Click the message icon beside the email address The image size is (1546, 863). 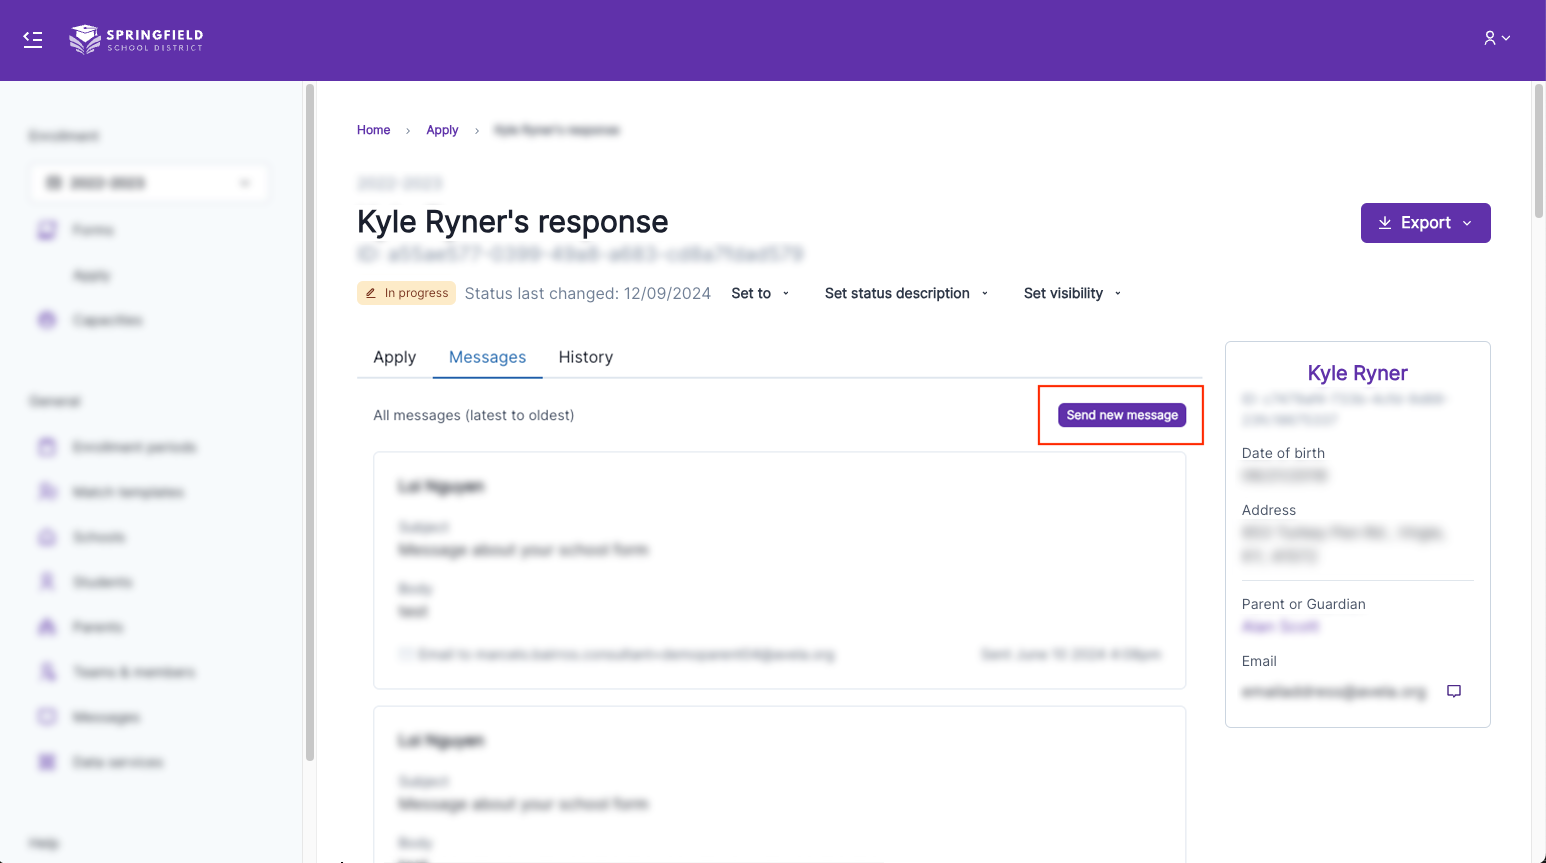[x=1454, y=691]
